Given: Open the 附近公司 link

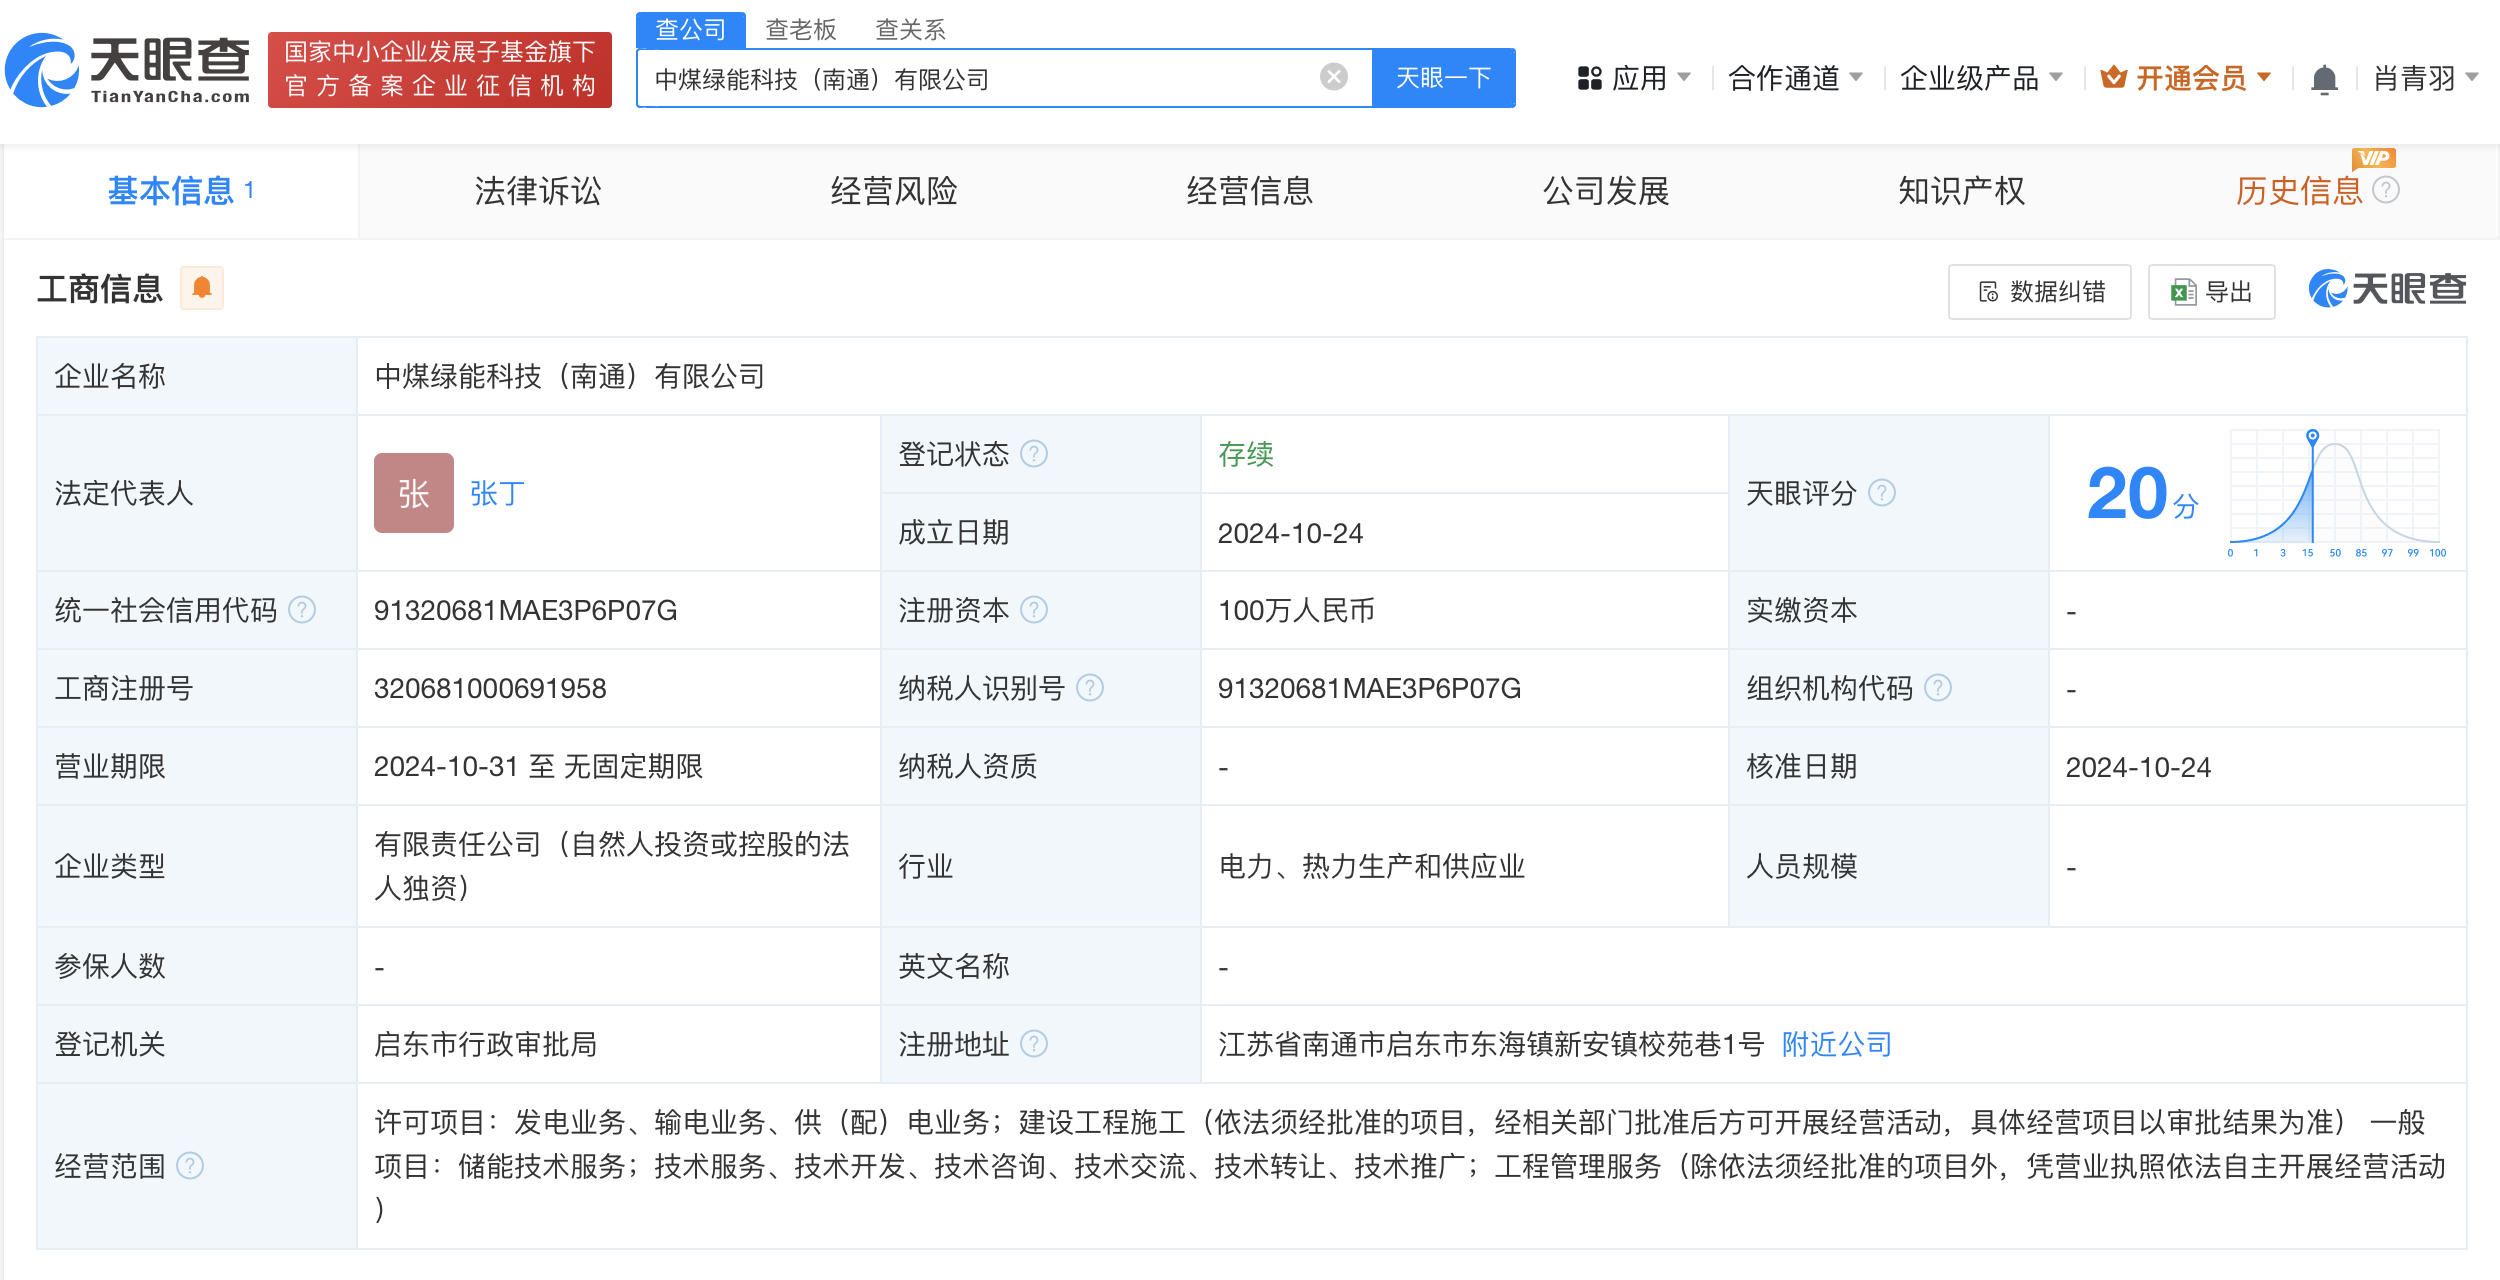Looking at the screenshot, I should [x=1834, y=1044].
